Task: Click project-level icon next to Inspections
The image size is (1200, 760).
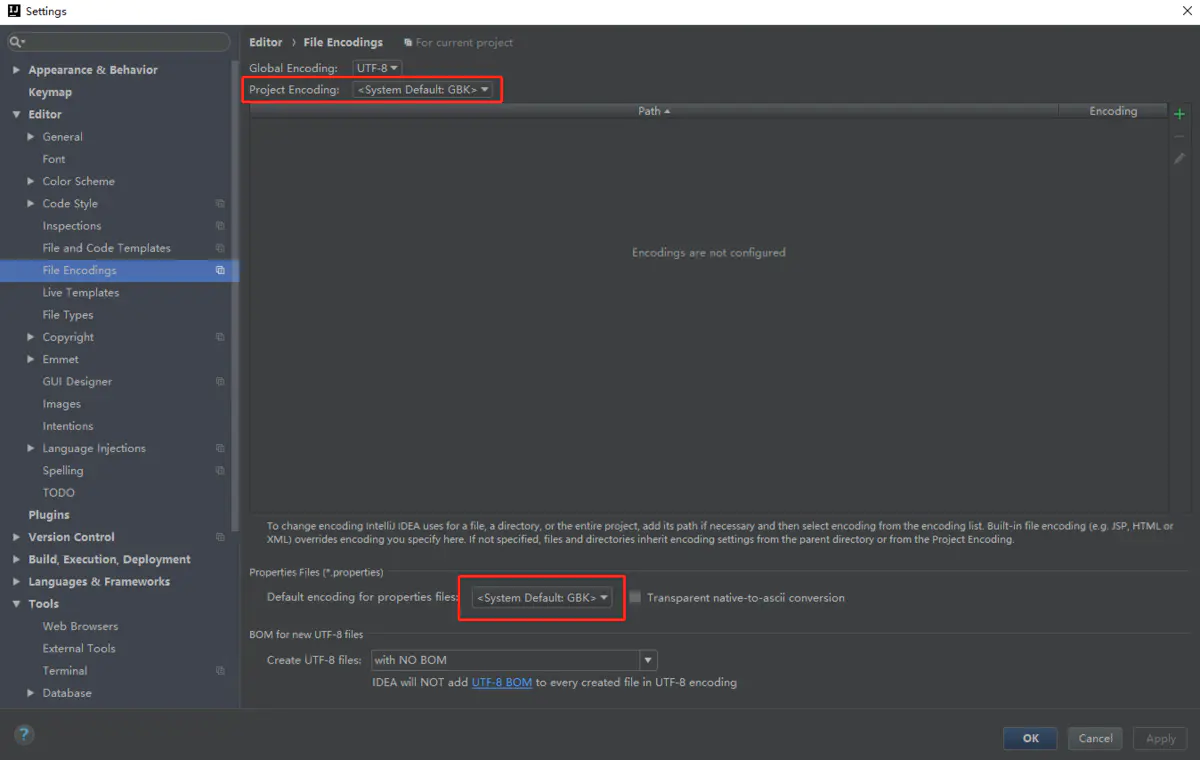Action: pos(220,226)
